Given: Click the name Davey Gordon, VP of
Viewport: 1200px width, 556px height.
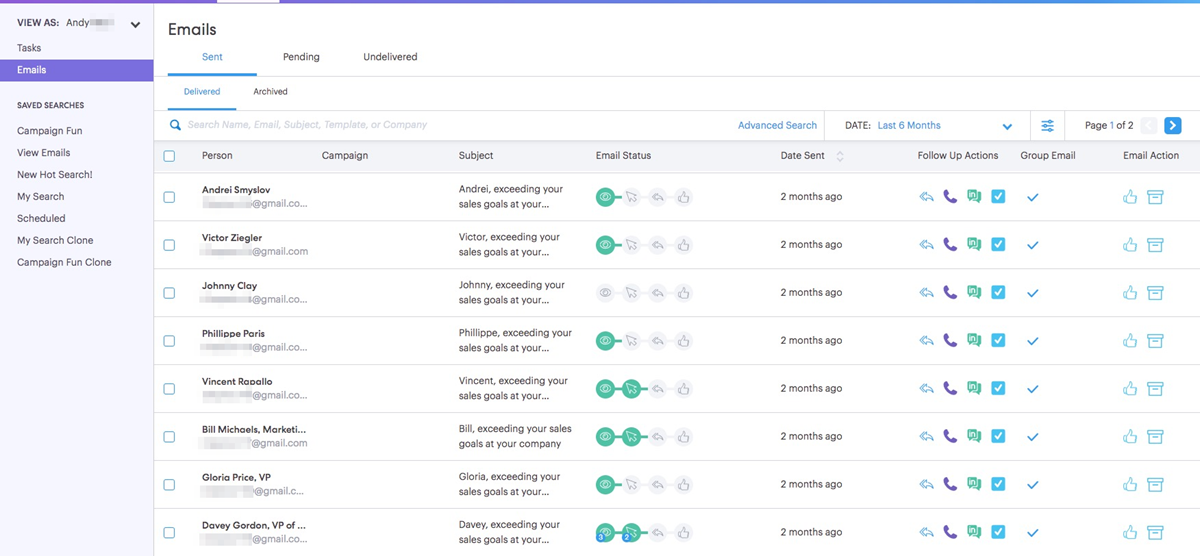Looking at the screenshot, I should pyautogui.click(x=254, y=525).
